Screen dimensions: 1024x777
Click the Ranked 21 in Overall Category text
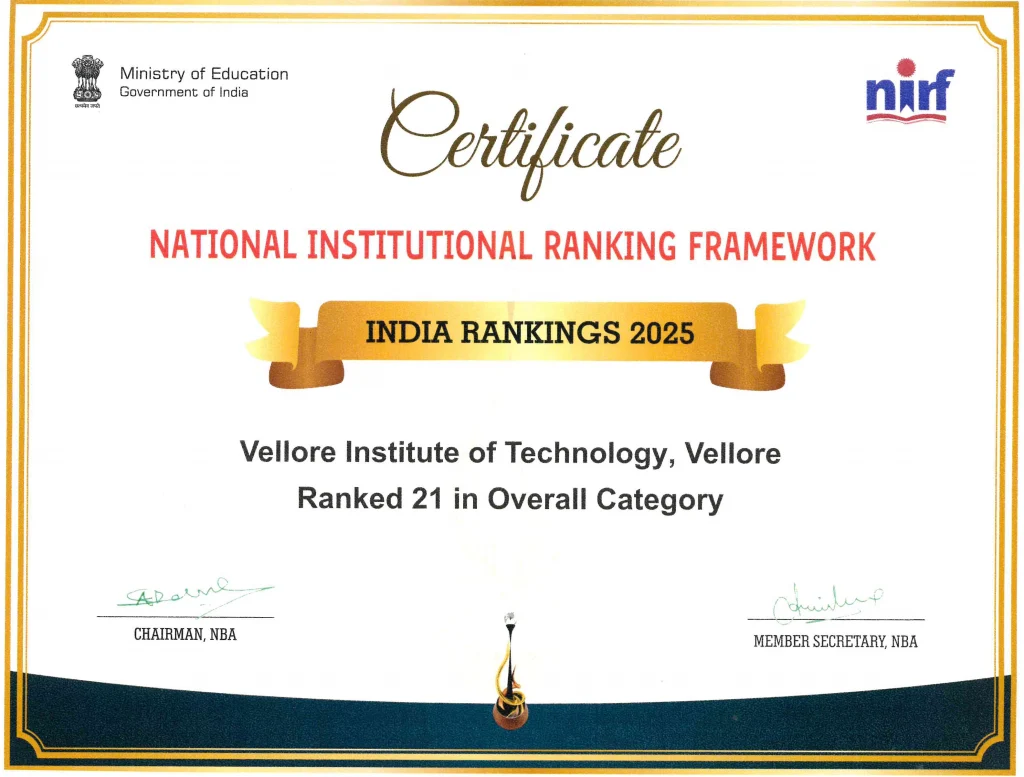coord(510,498)
